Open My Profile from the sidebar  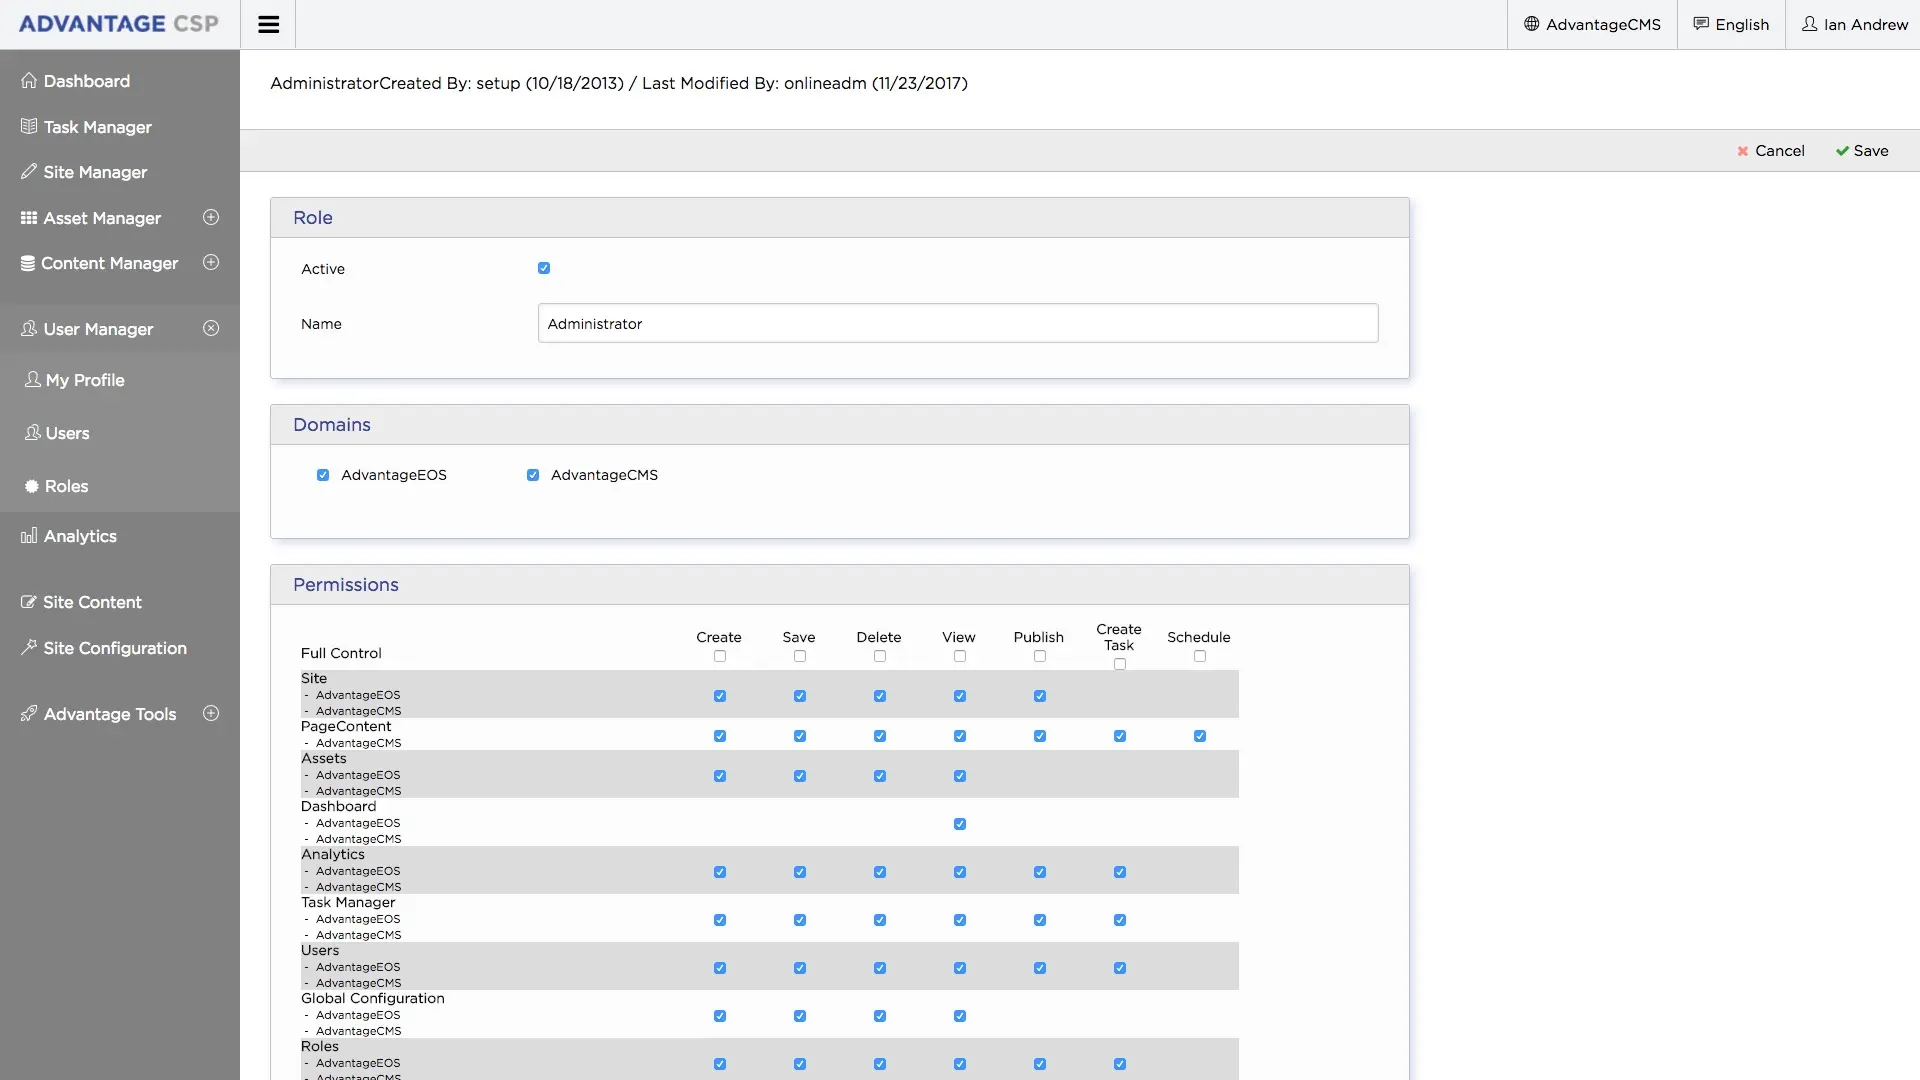coord(83,380)
